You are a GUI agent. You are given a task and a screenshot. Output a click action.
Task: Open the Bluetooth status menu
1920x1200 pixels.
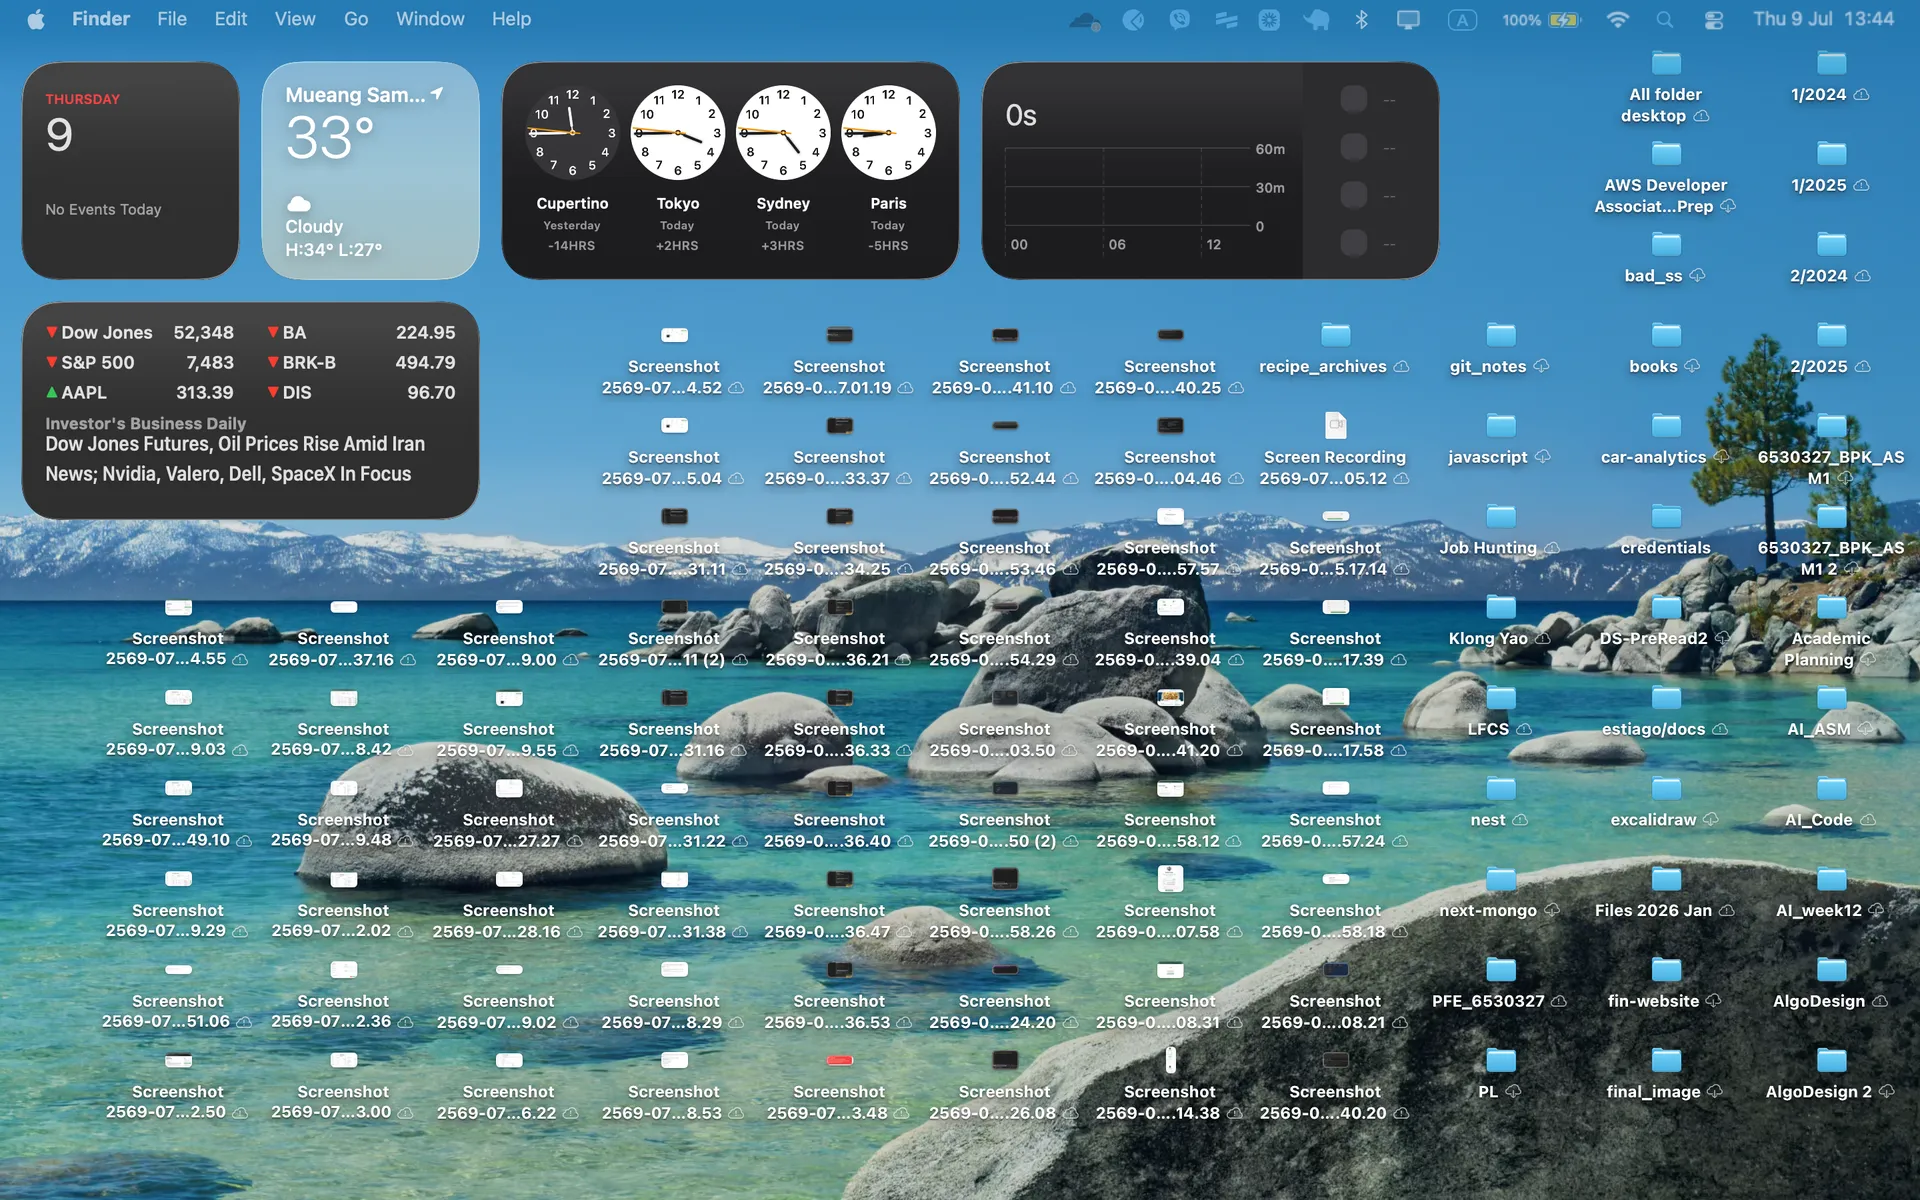coord(1361,20)
